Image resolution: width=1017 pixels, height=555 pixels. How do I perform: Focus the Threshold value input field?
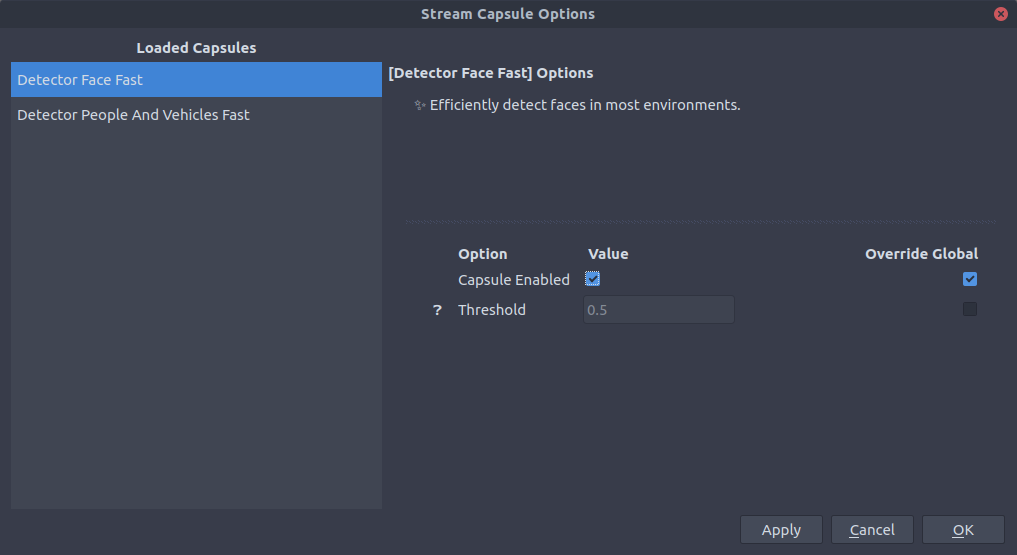659,310
